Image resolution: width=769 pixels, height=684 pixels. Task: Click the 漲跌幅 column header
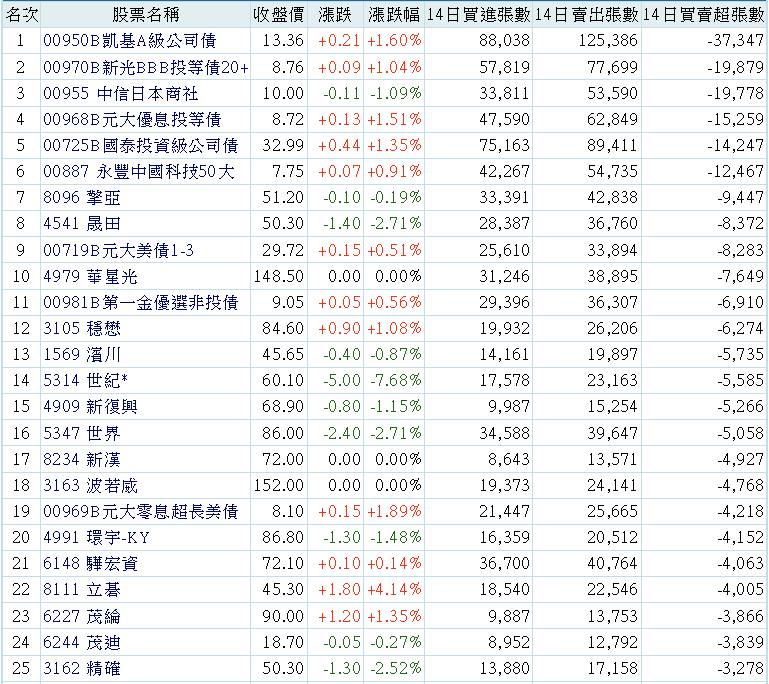[x=393, y=15]
